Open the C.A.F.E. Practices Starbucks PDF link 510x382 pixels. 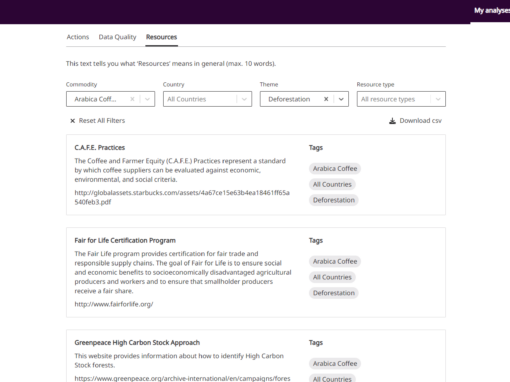[x=182, y=197]
